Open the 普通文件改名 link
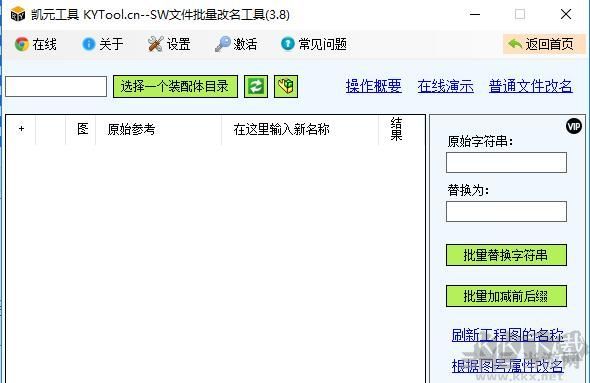This screenshot has height=383, width=590. [531, 87]
